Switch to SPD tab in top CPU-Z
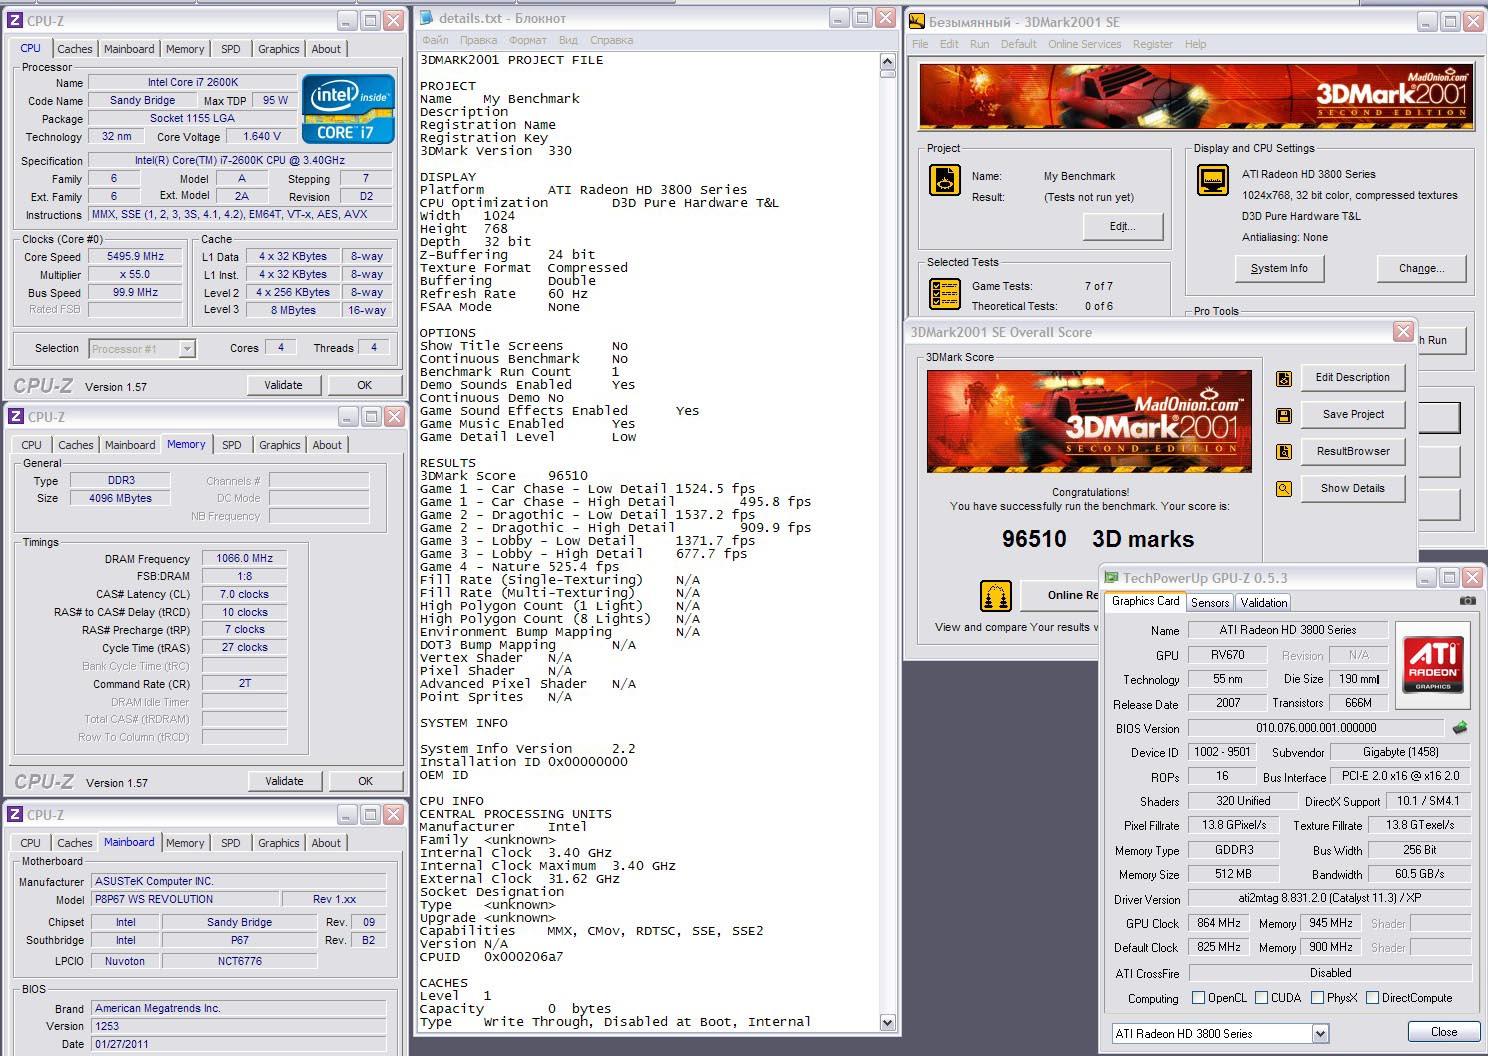 click(x=231, y=49)
